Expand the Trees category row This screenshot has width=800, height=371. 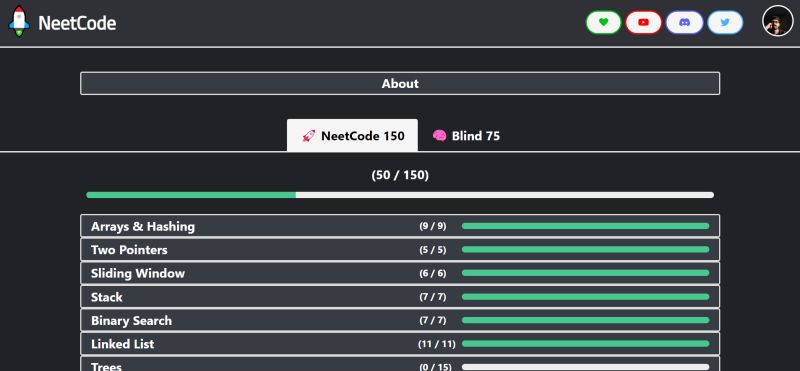(x=400, y=363)
